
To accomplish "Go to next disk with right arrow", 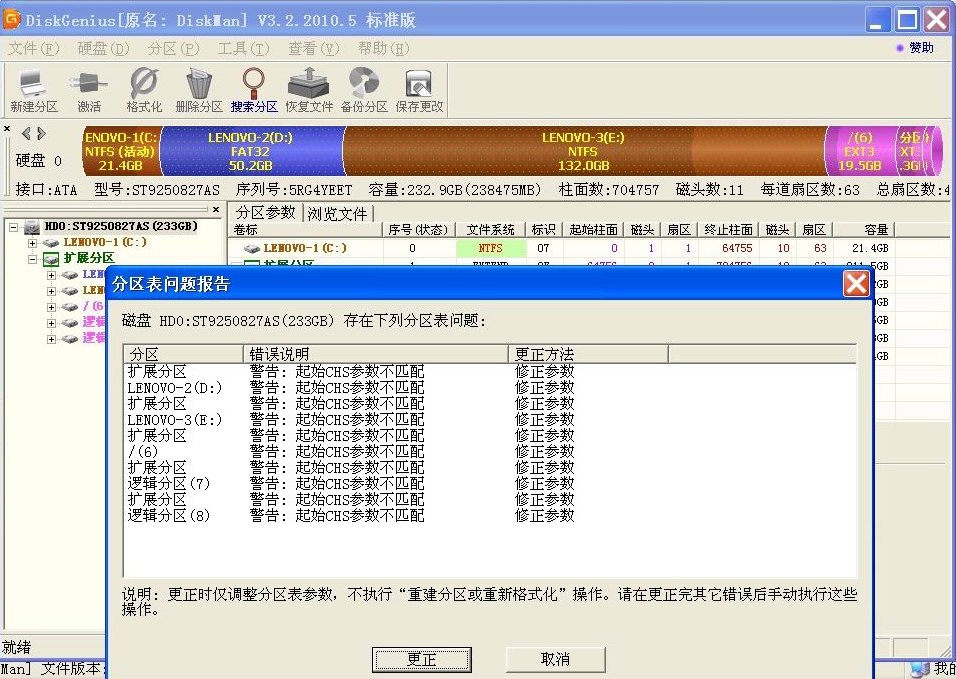I will 41,133.
